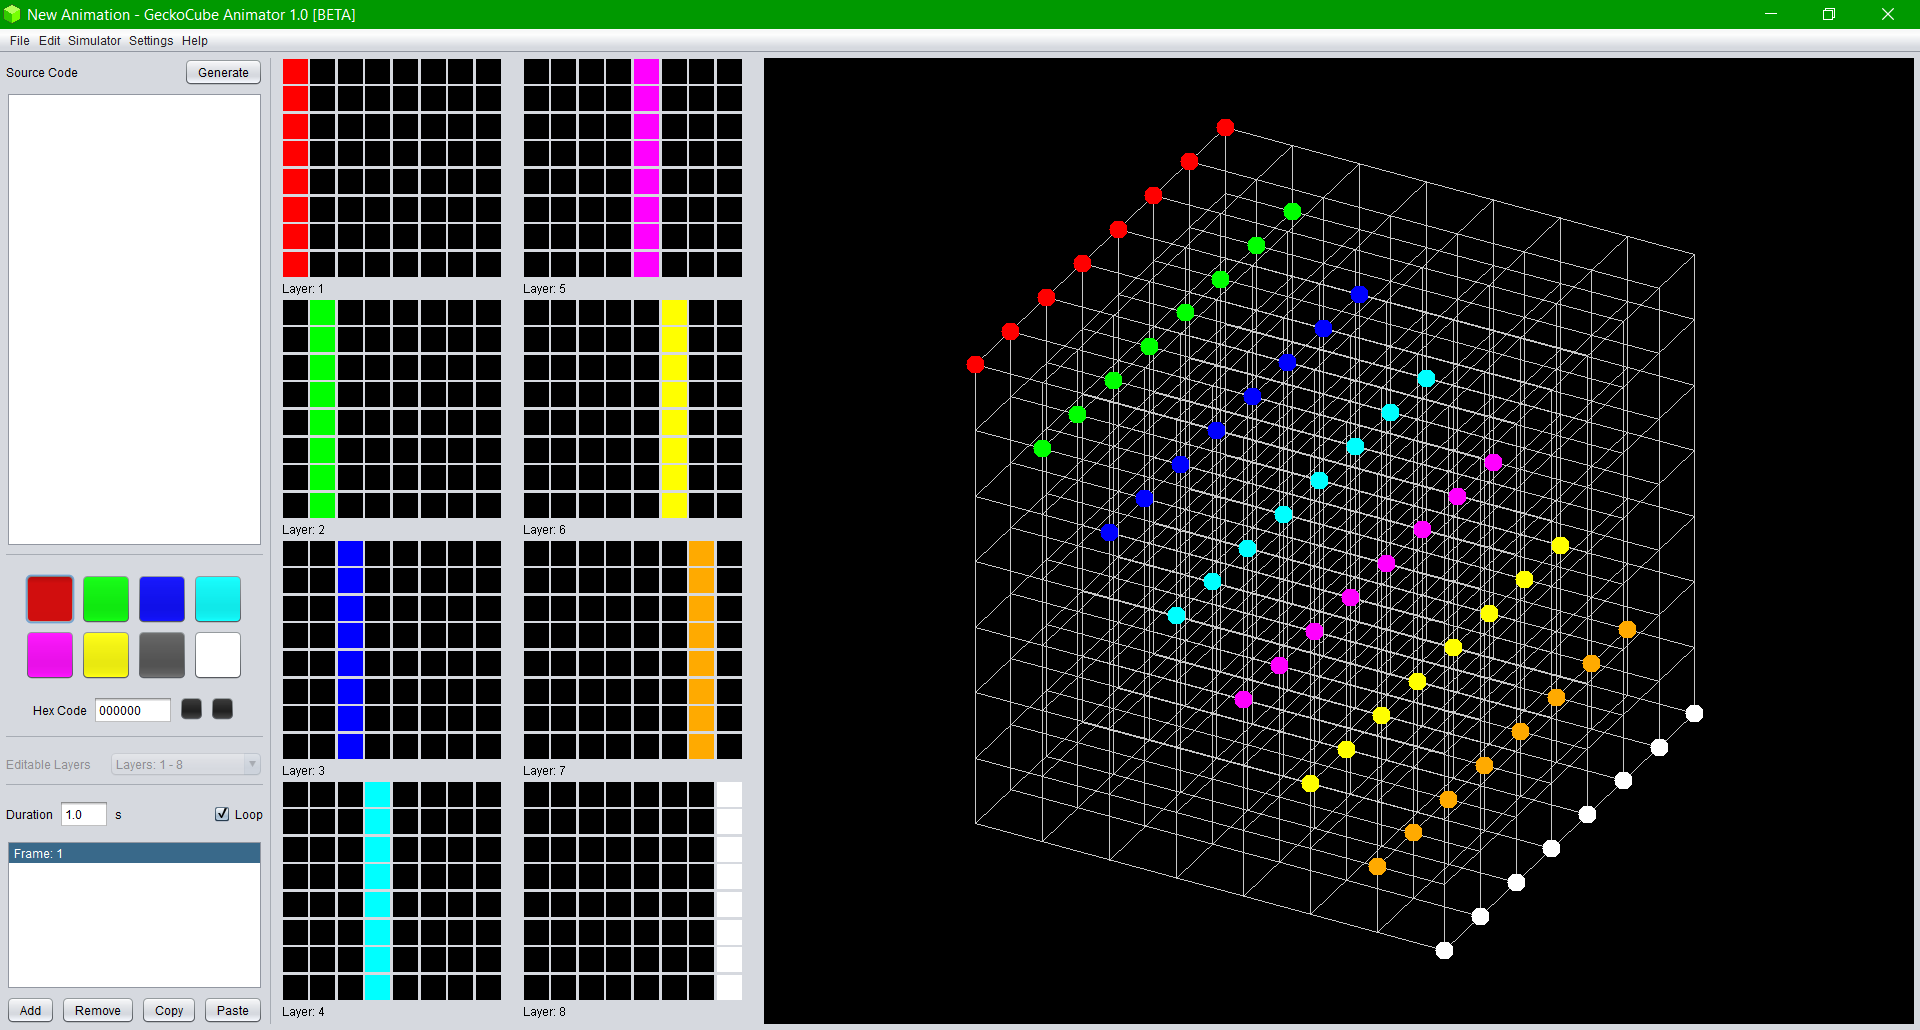The width and height of the screenshot is (1920, 1030).
Task: Select the cyan color swatch
Action: tap(217, 598)
